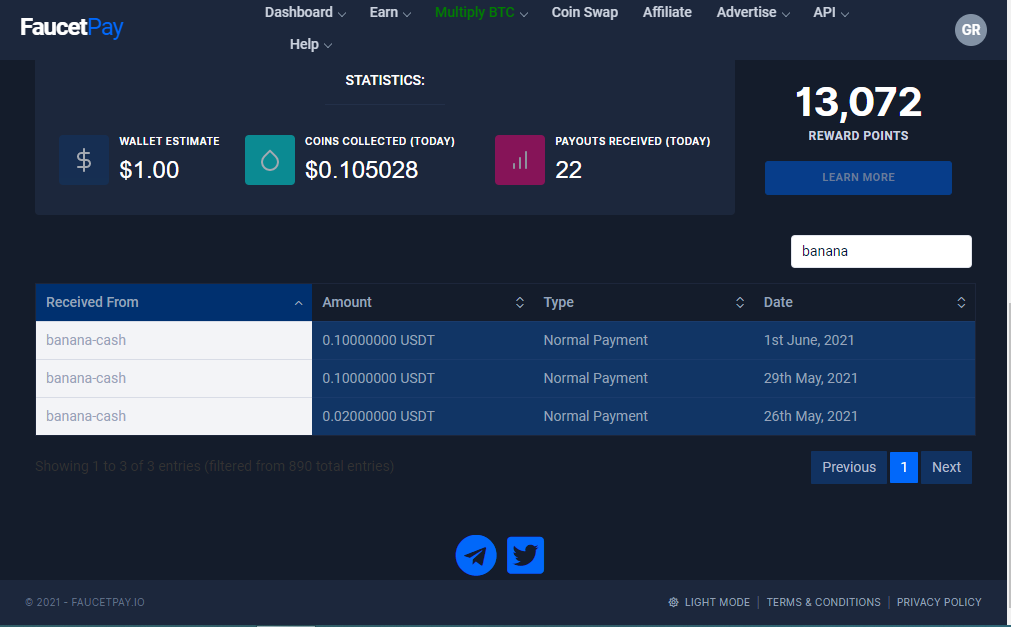Open the Terms & Conditions link

pos(823,602)
